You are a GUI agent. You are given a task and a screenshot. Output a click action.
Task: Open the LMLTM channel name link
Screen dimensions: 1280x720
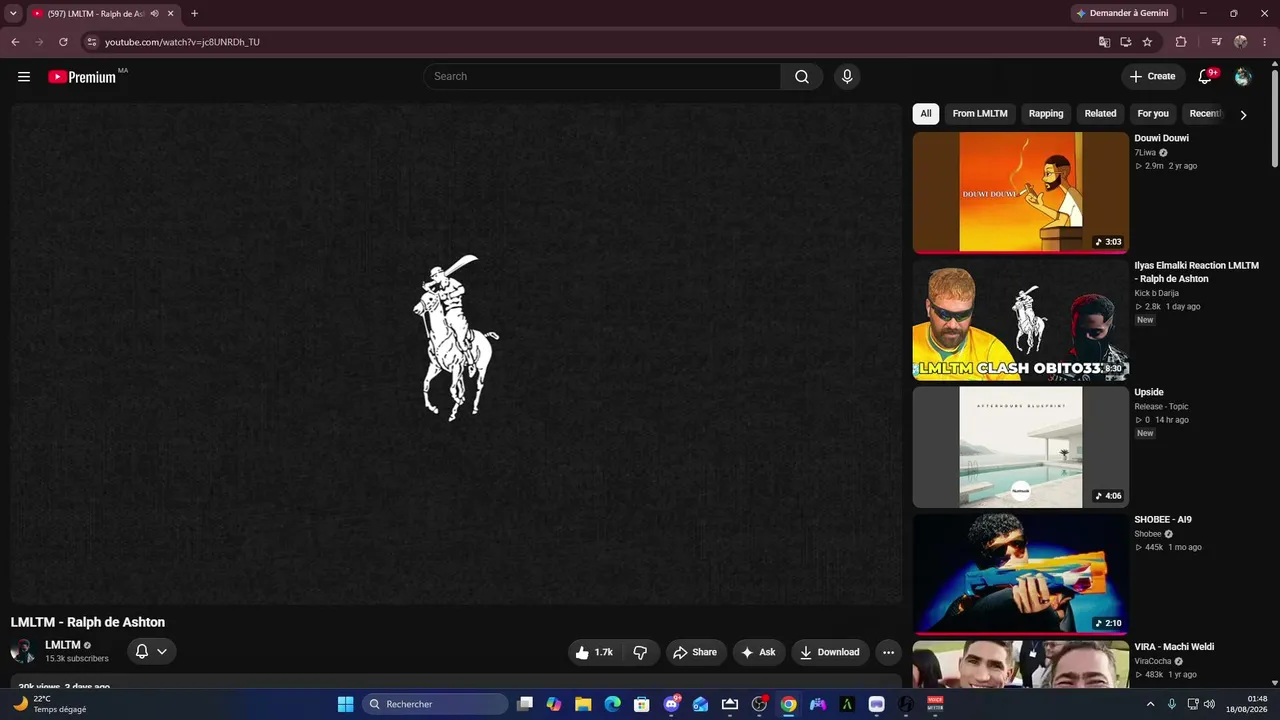coord(62,645)
